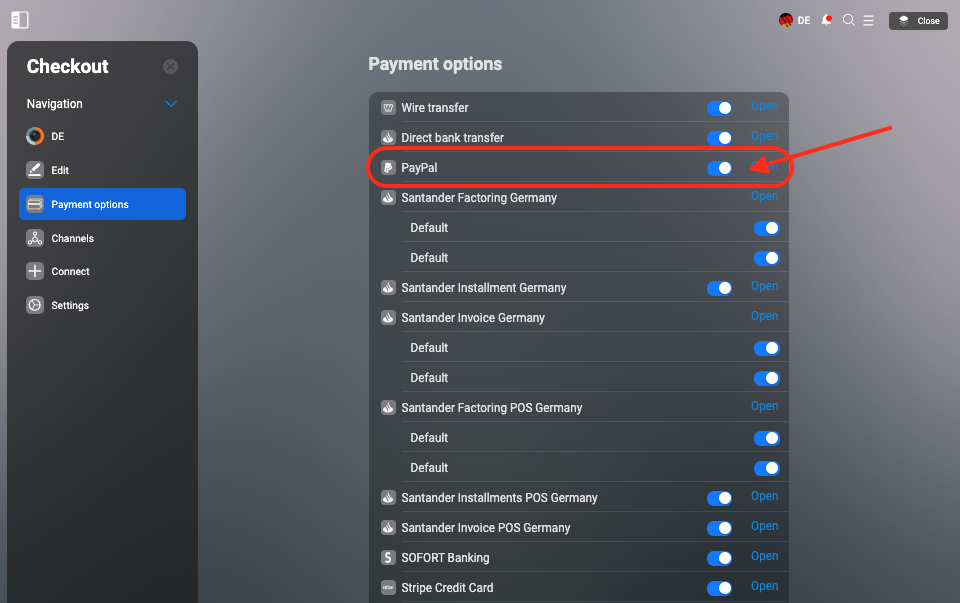Disable the Wire transfer toggle

[x=719, y=108]
